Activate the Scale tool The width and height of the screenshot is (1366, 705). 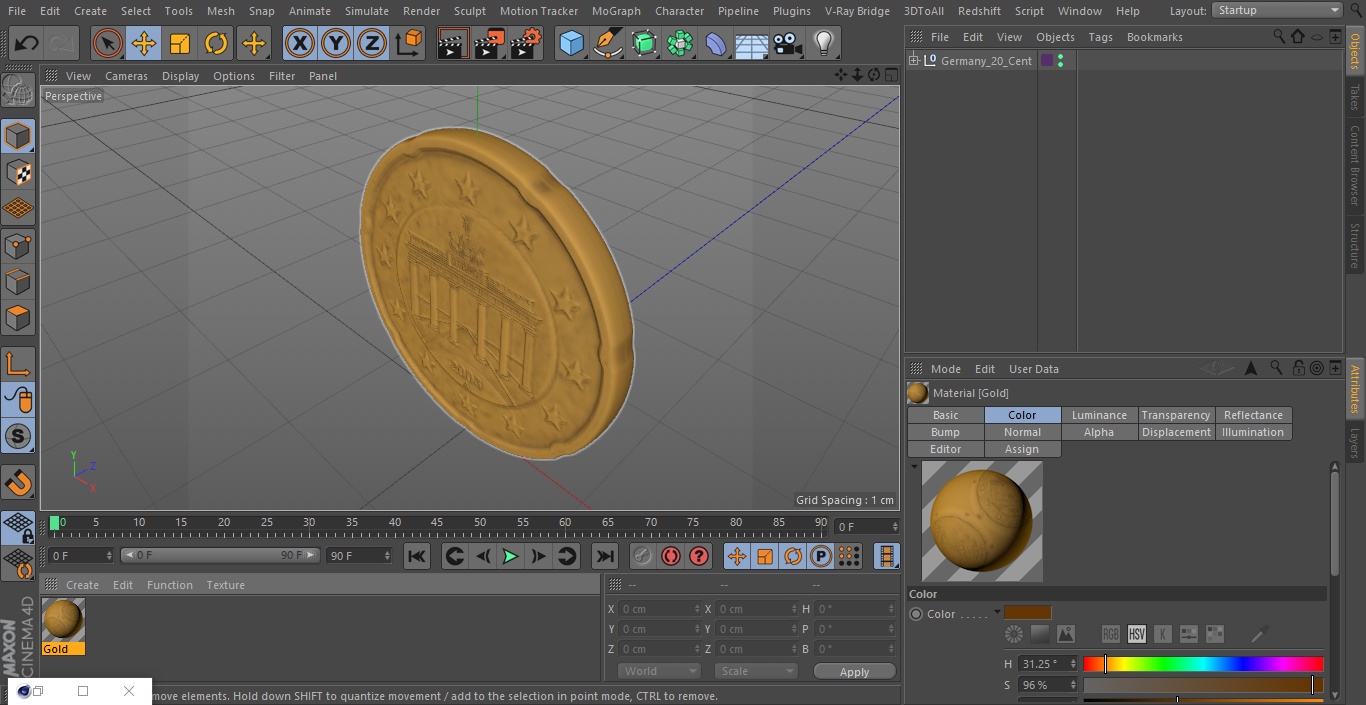(180, 43)
